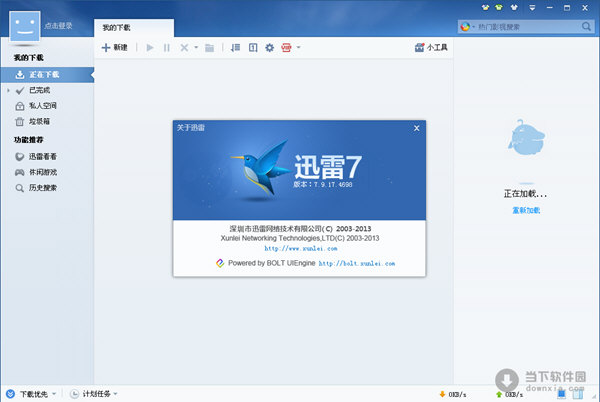The height and width of the screenshot is (402, 600).
Task: Open the http://www.xunlei.com link
Action: point(301,249)
